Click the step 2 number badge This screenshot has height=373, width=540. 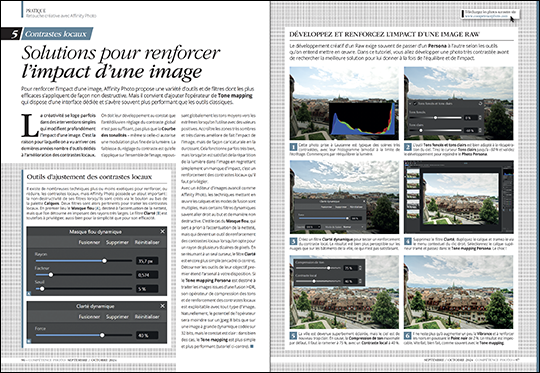point(408,147)
